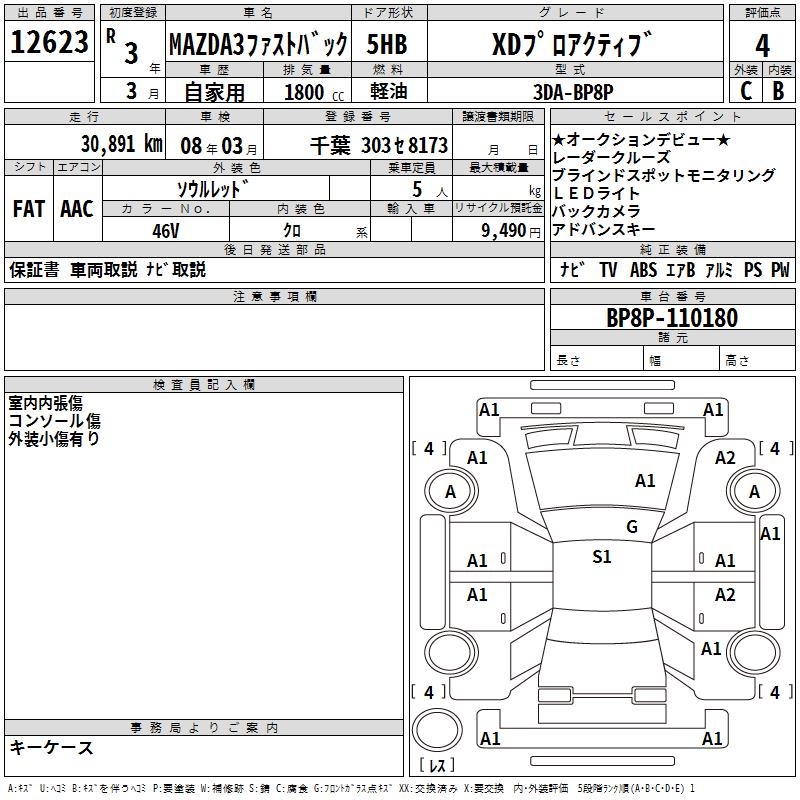
Task: Select the recycle deposit 9,490円
Action: point(511,231)
